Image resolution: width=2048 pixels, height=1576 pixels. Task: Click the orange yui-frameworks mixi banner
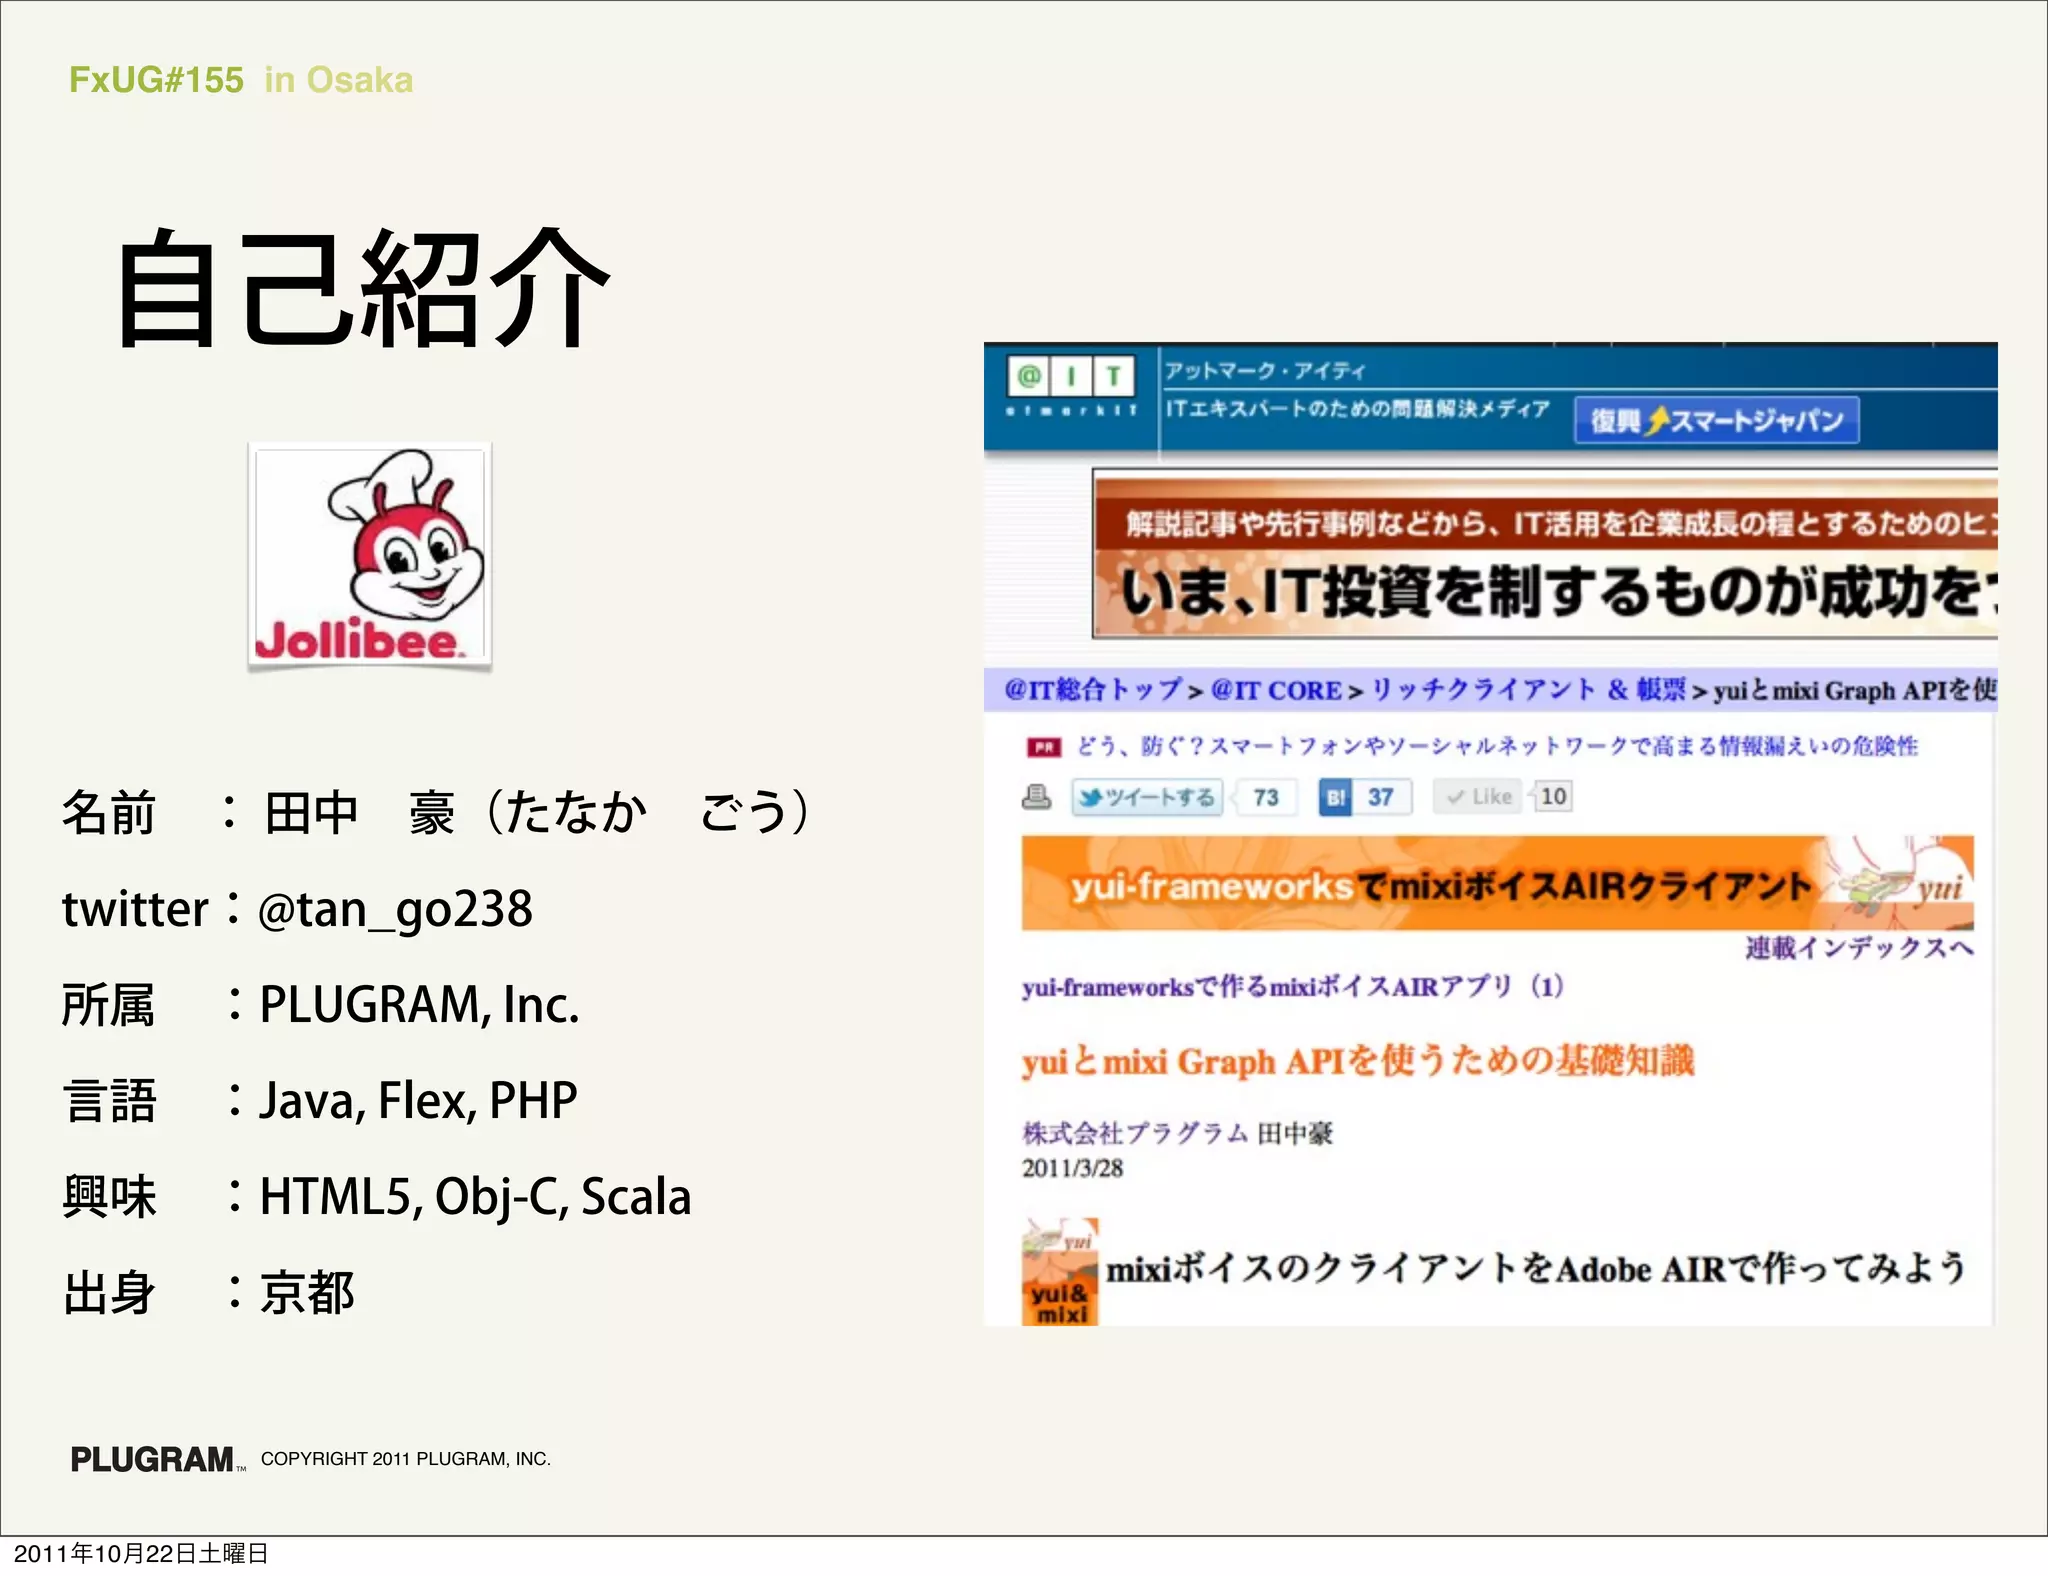[1496, 885]
